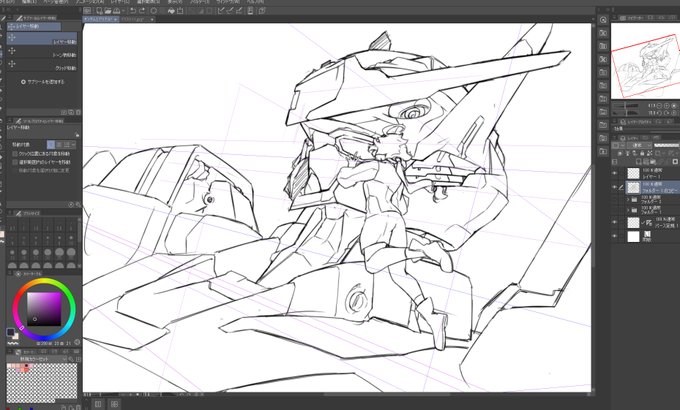Open the Brush Size panel menu
Viewport: 680px width, 410px height.
click(x=10, y=213)
